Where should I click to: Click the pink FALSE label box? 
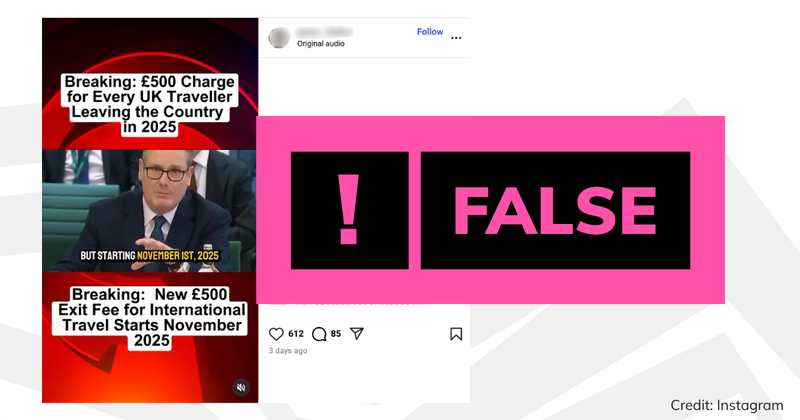555,210
